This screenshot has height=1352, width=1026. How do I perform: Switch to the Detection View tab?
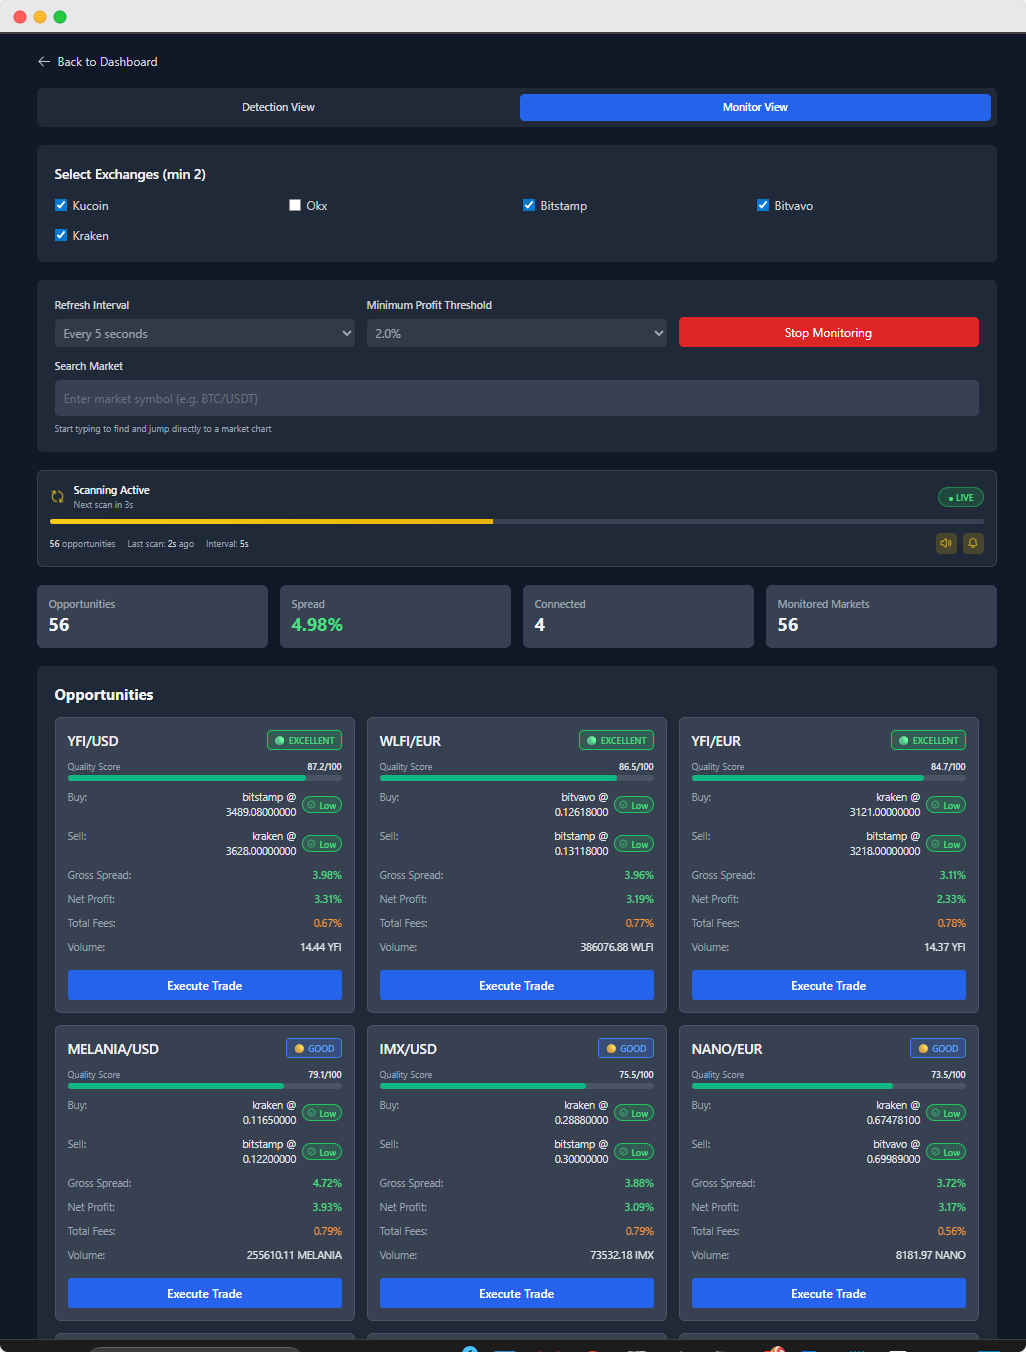278,107
